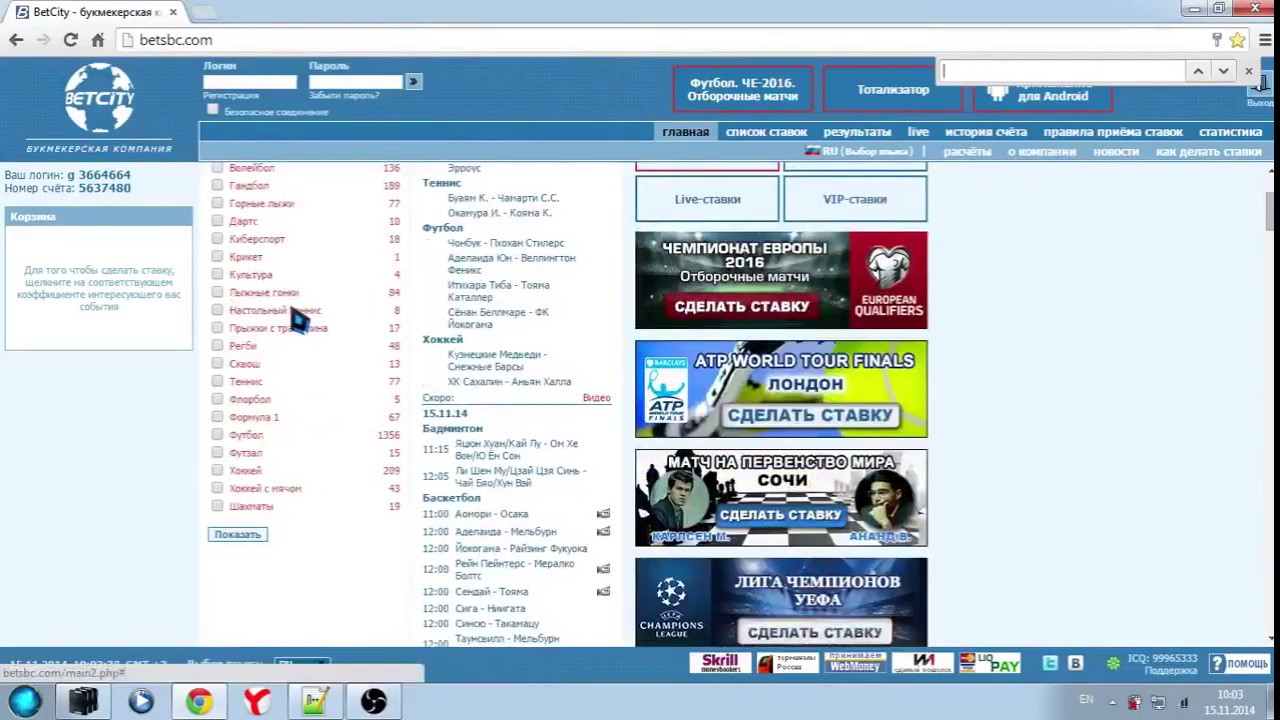
Task: Click the Пароль input field
Action: pos(356,82)
